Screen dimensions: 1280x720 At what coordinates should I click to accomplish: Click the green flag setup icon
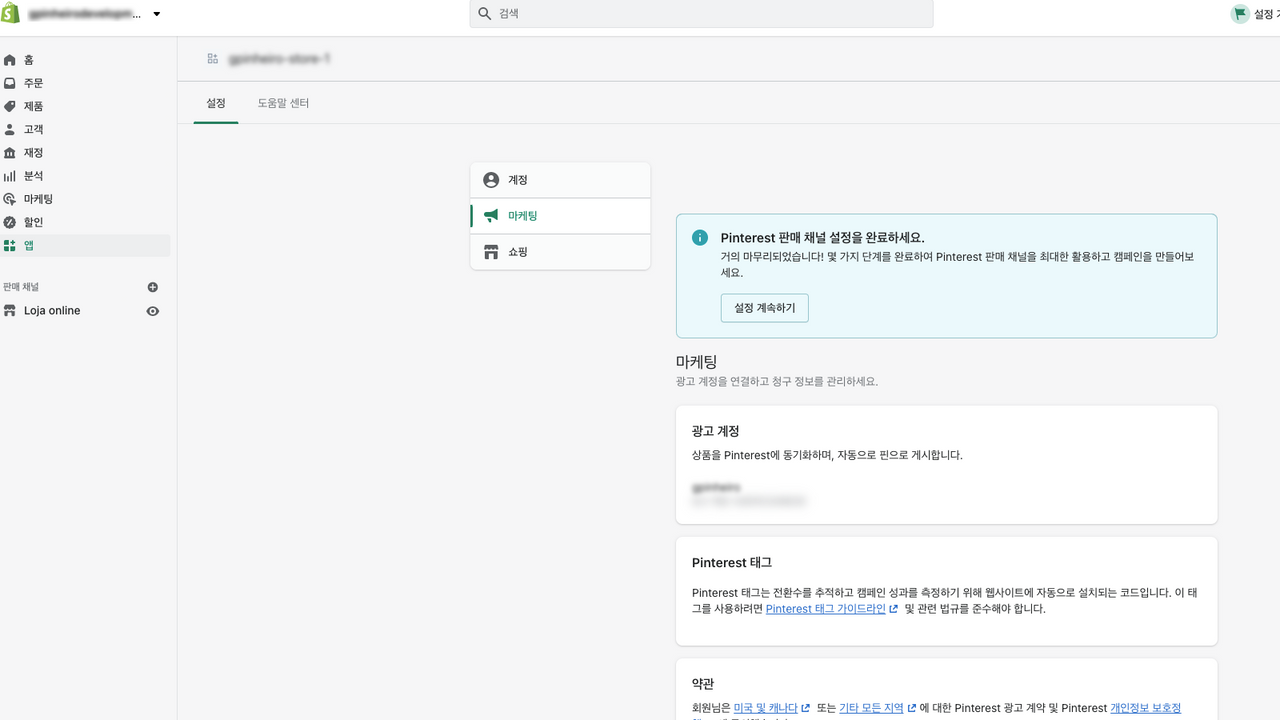1240,14
